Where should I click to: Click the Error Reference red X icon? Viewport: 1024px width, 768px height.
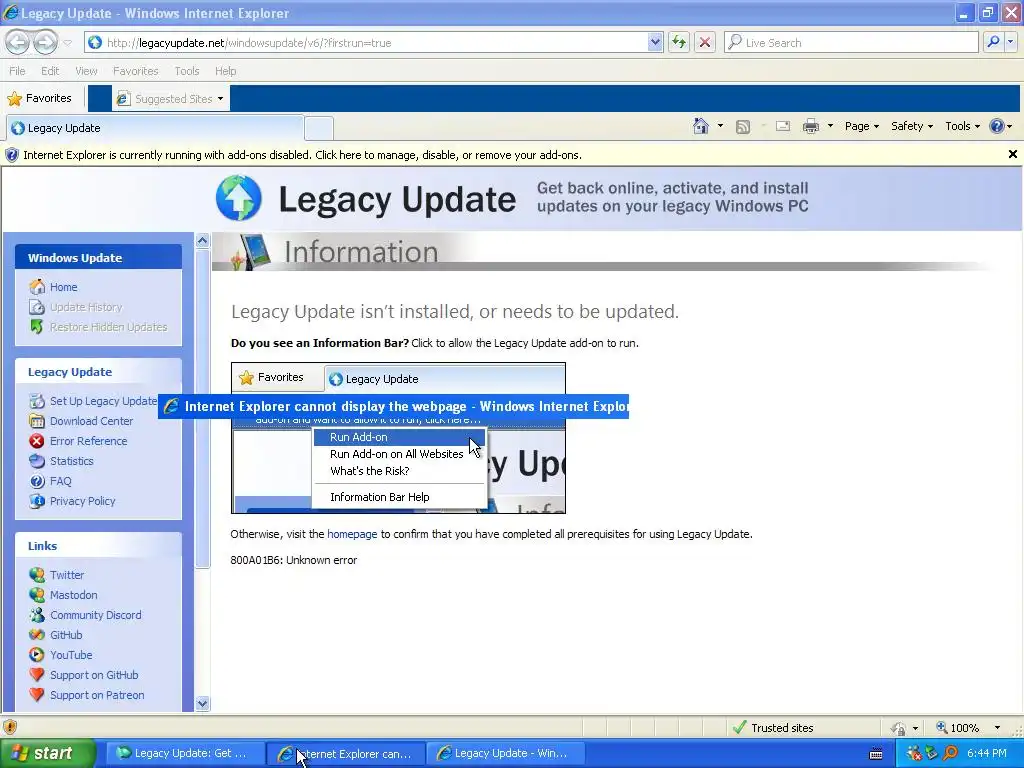click(x=37, y=441)
